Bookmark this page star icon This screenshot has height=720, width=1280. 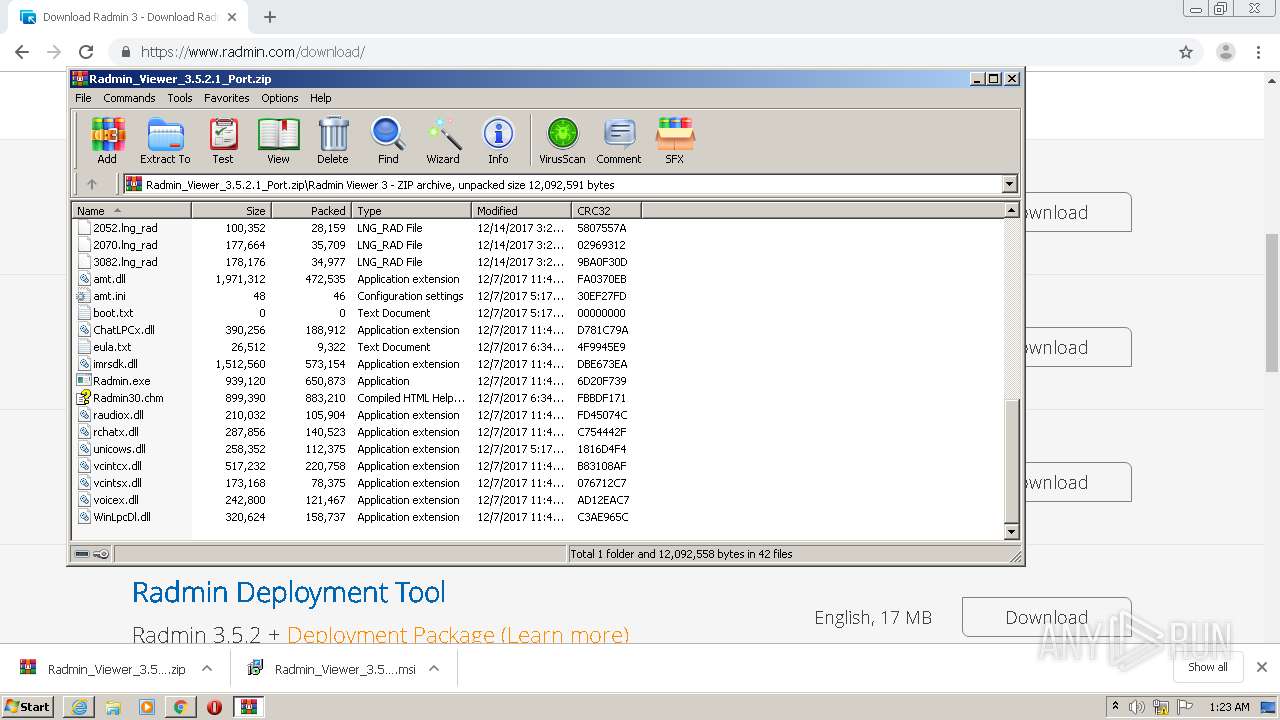[1186, 52]
